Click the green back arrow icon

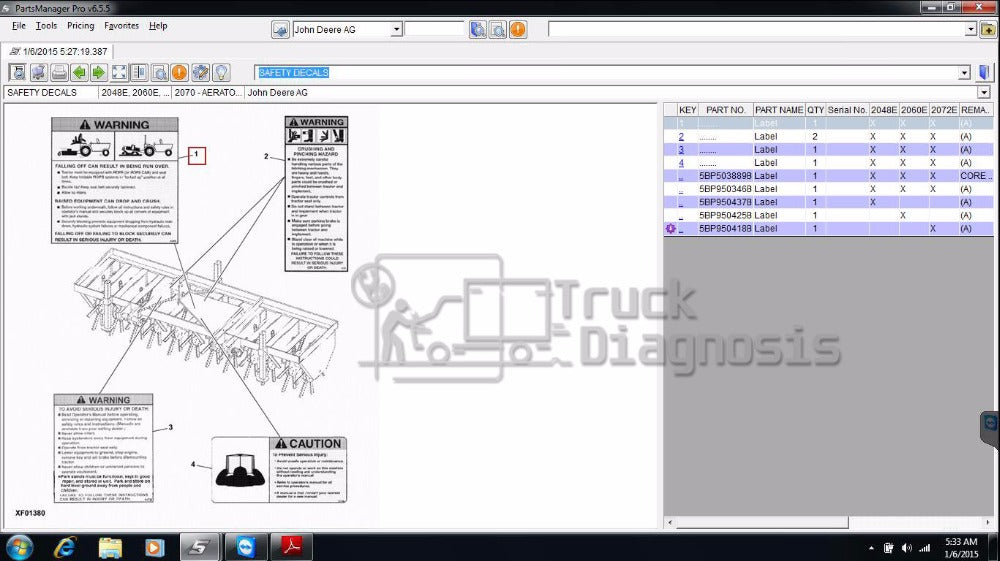[79, 72]
